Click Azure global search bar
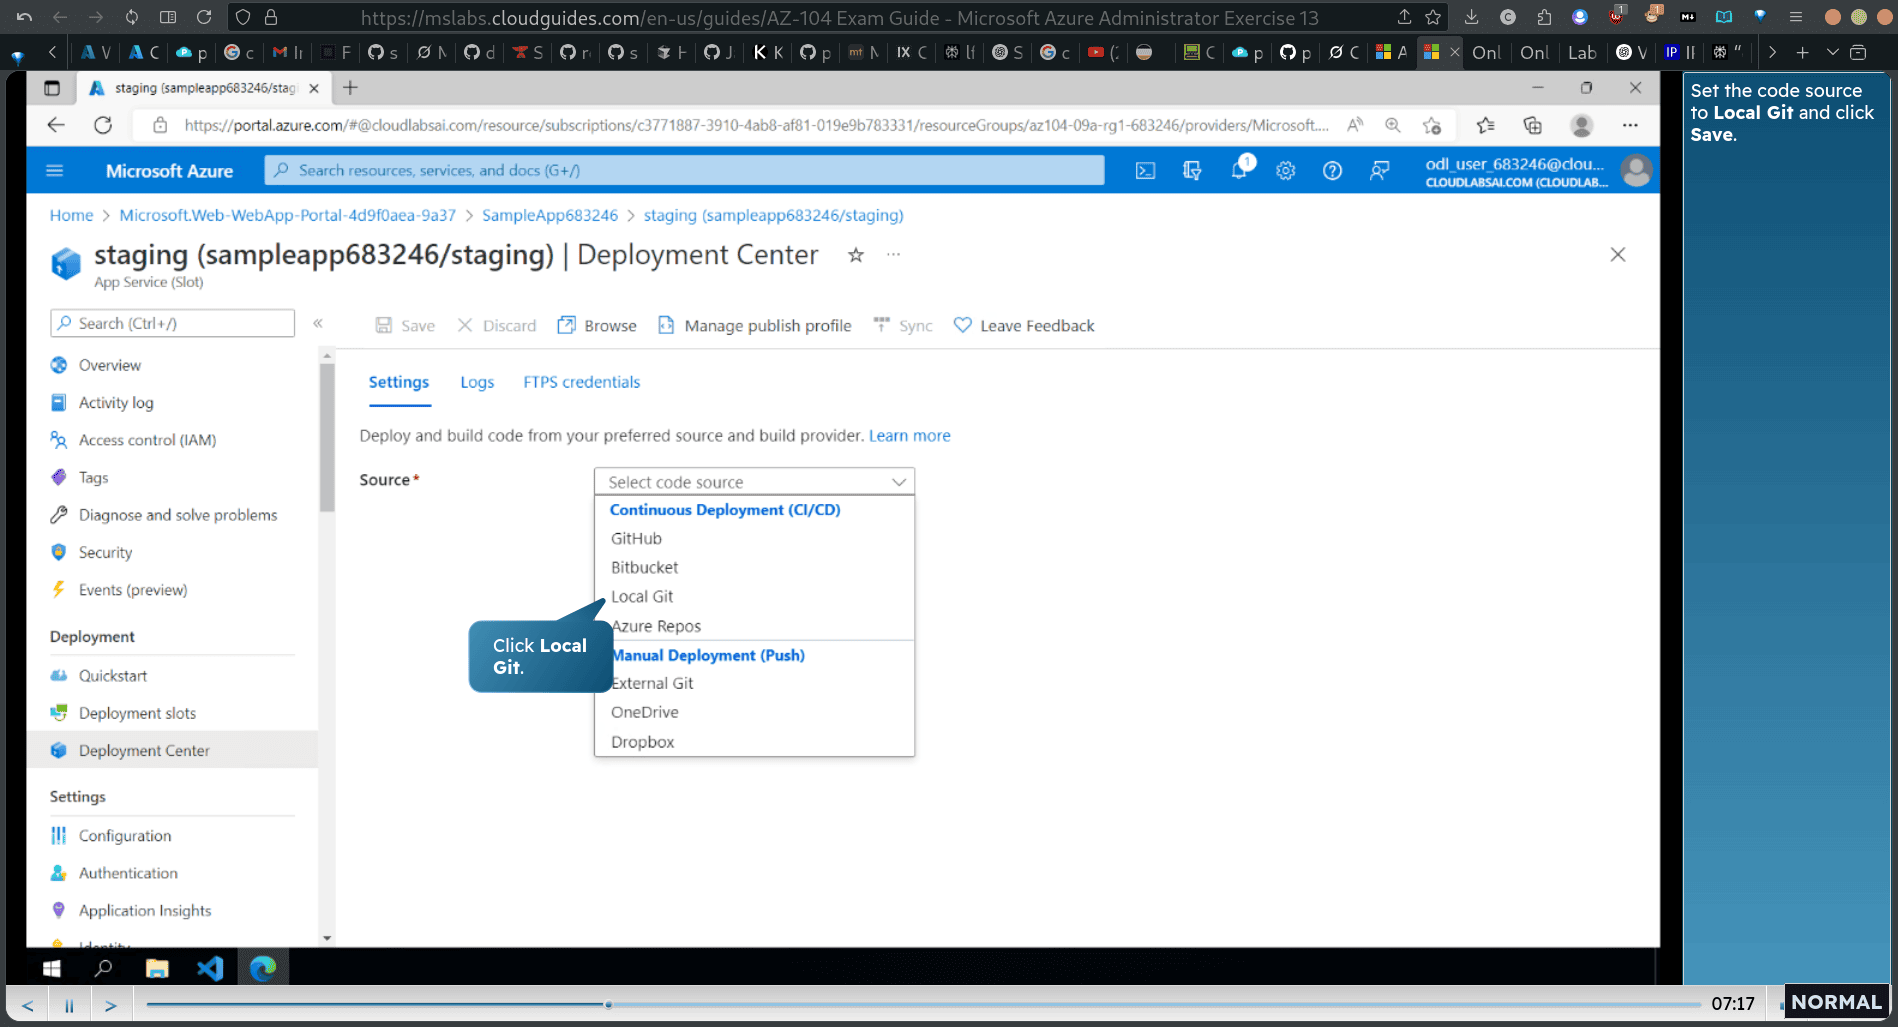The width and height of the screenshot is (1898, 1027). pos(684,171)
